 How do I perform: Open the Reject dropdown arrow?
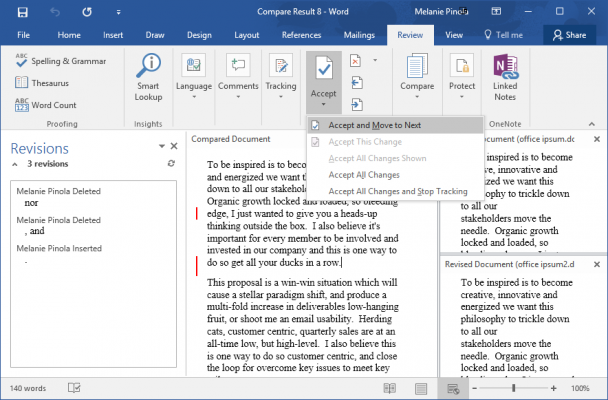click(x=375, y=60)
